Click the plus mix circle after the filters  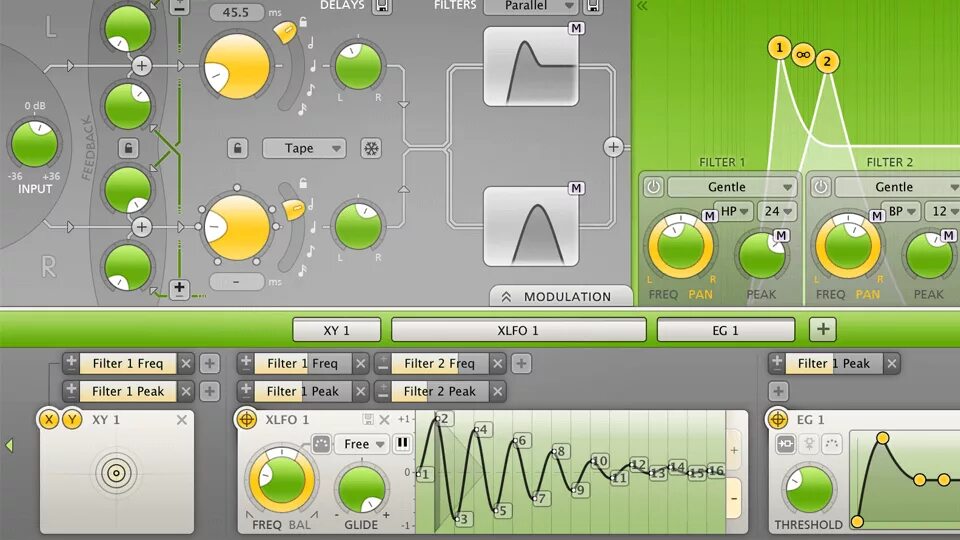pos(613,147)
